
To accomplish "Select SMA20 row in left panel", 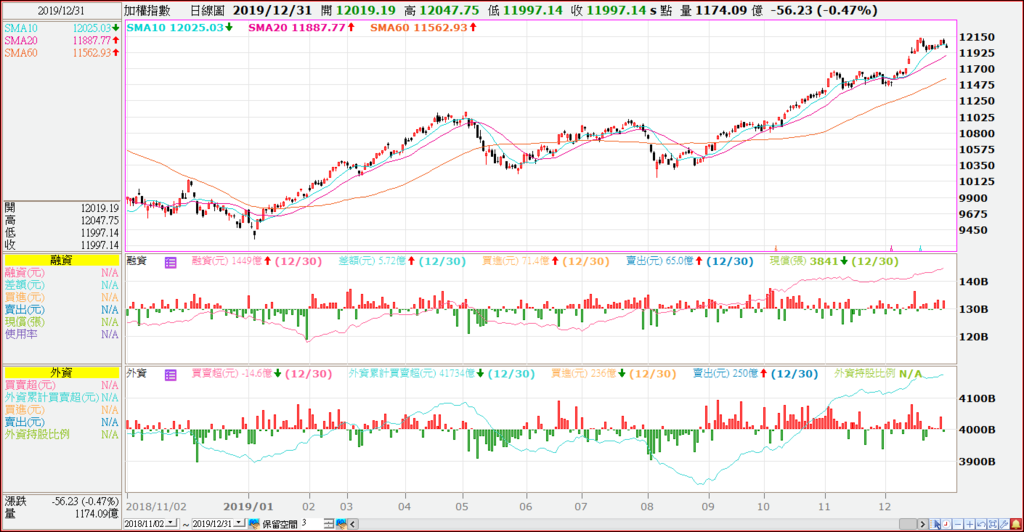I will [x=61, y=40].
